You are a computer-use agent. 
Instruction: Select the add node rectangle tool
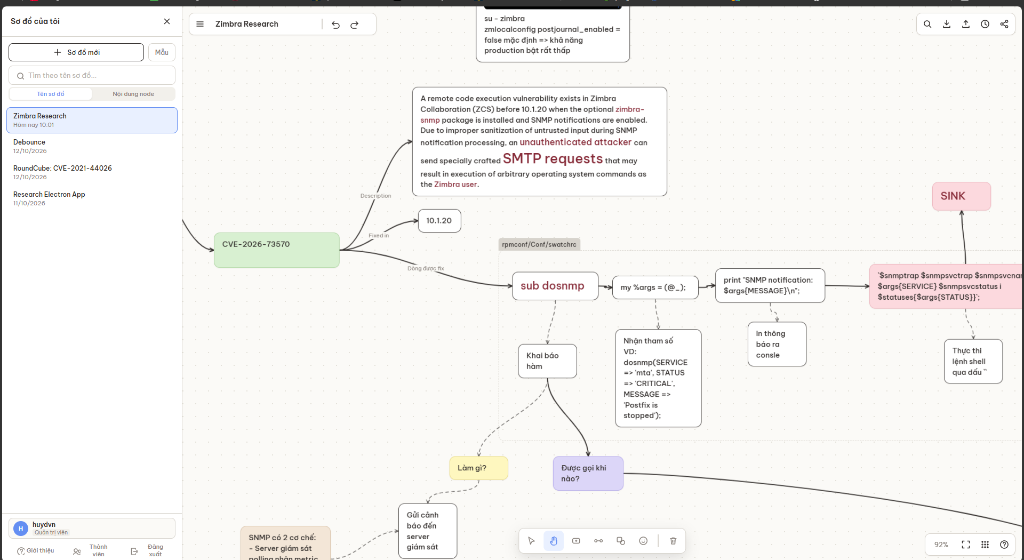point(576,540)
